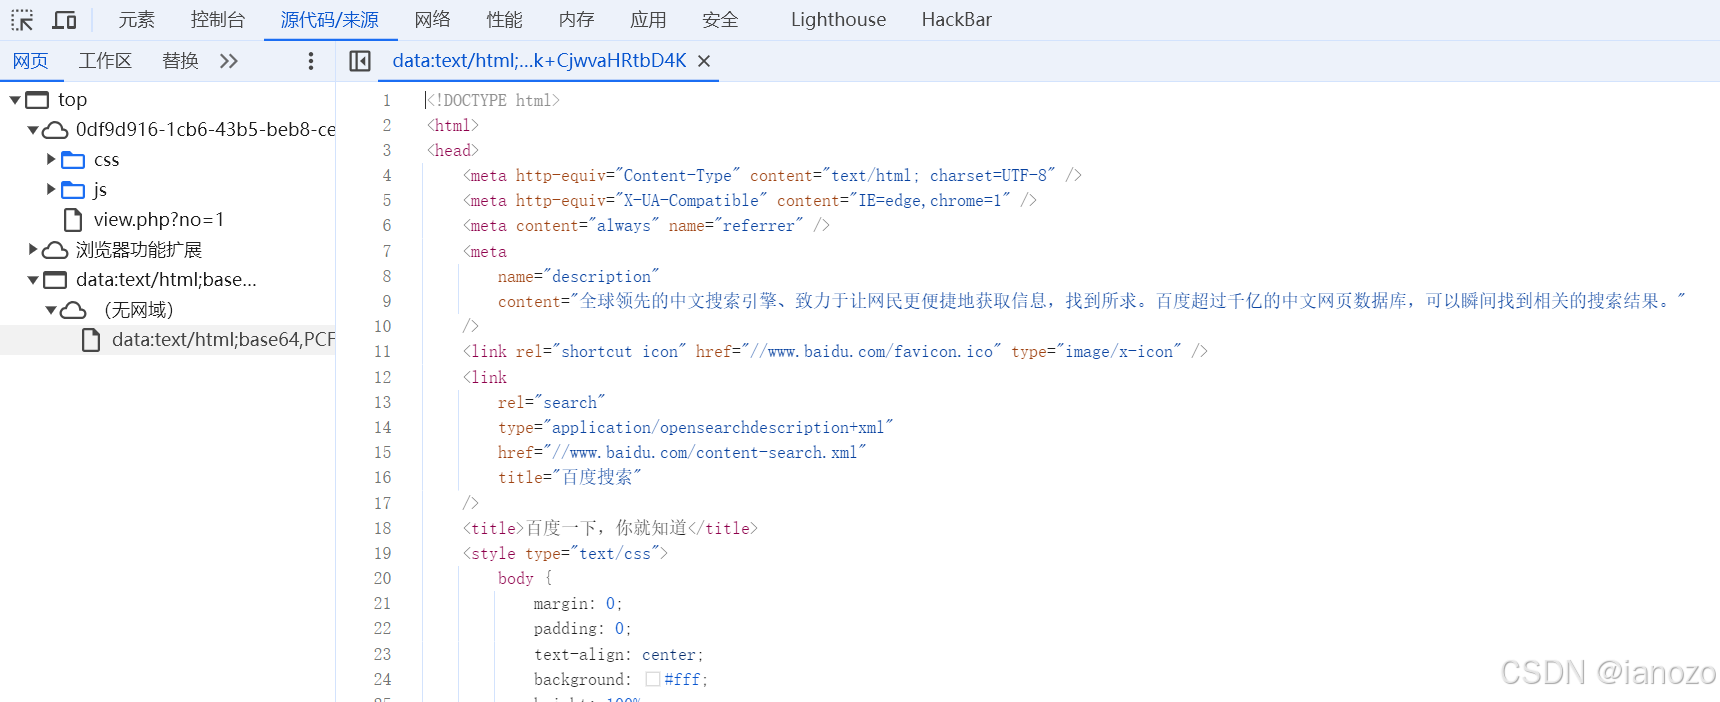Open the 安全 panel tab

pyautogui.click(x=721, y=20)
